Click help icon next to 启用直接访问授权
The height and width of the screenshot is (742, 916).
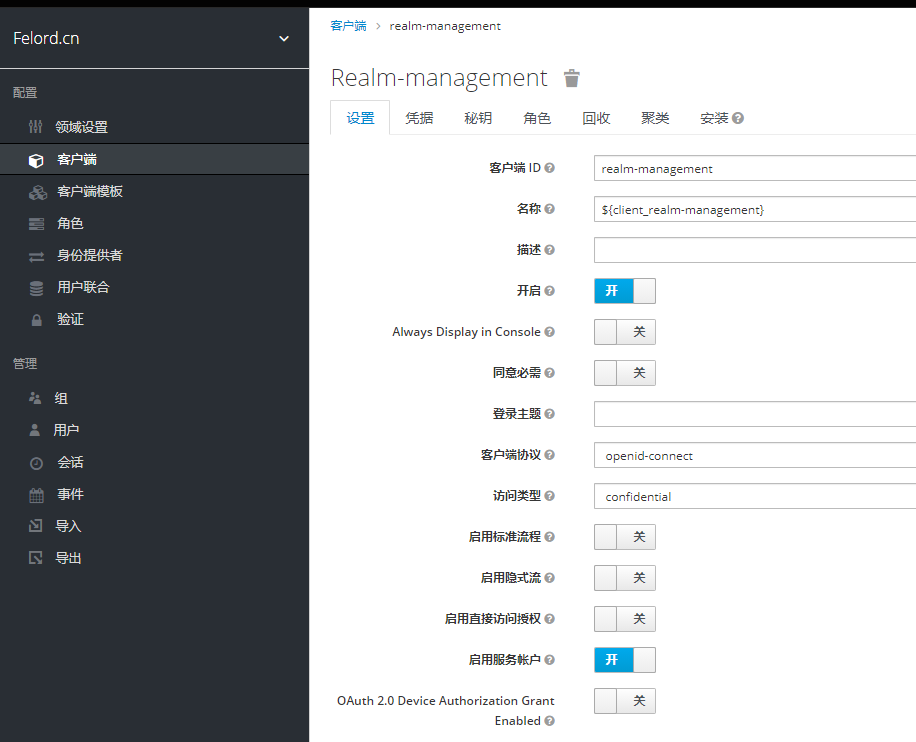(549, 618)
